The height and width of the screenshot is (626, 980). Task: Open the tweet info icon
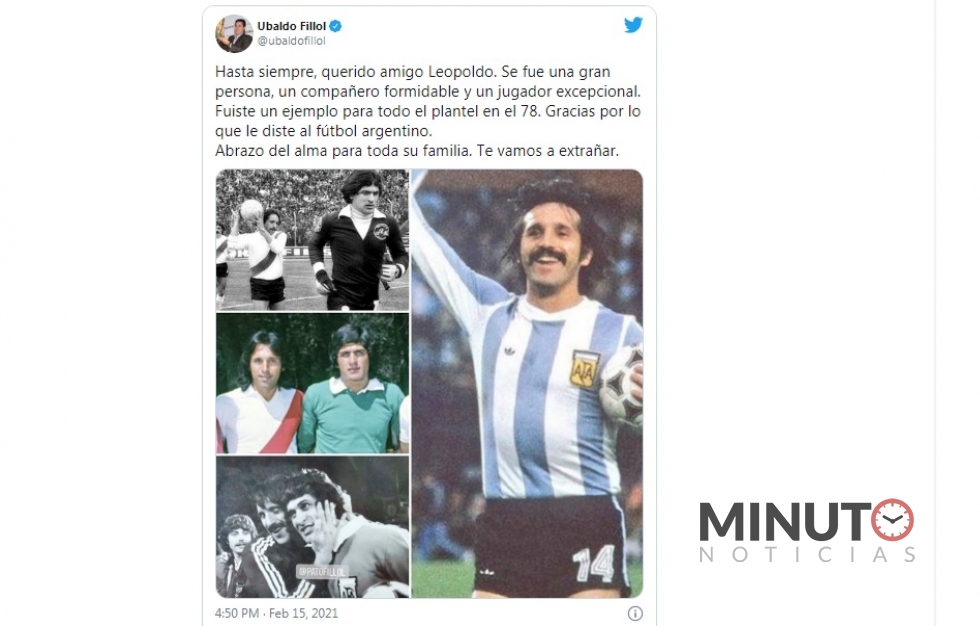pyautogui.click(x=635, y=614)
